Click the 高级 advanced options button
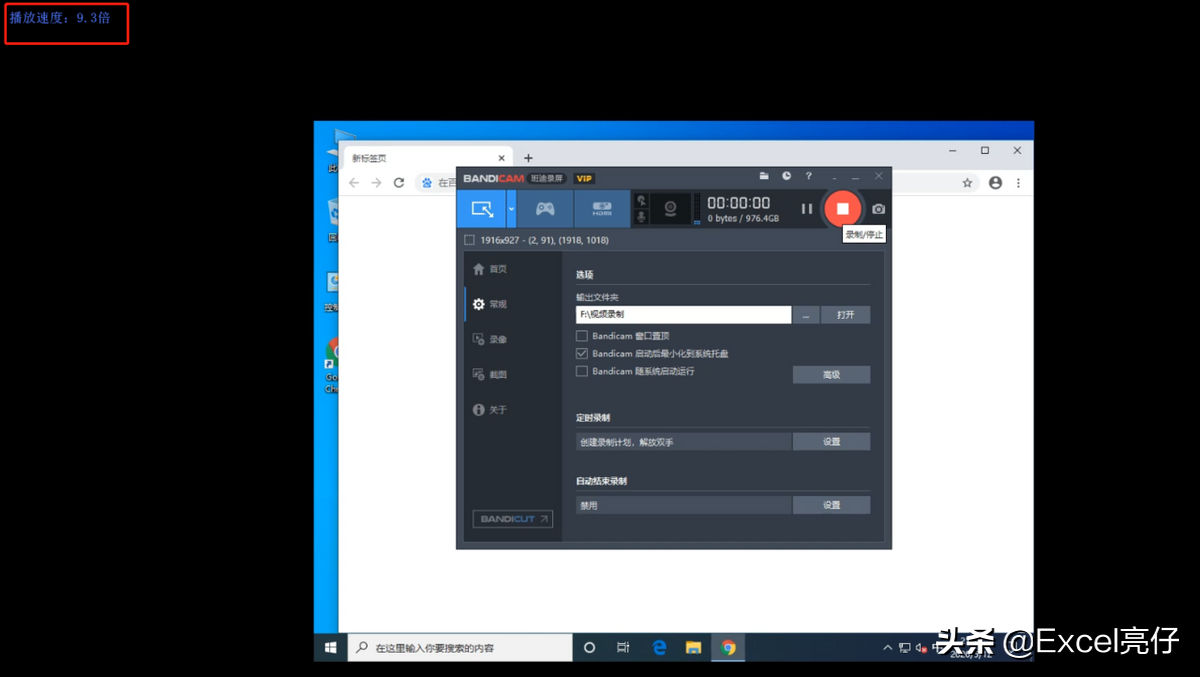The image size is (1200, 677). 831,375
